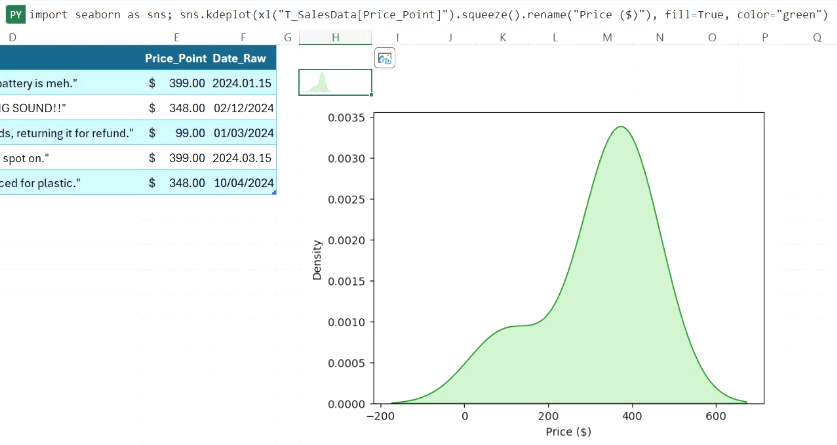Select column M header
The image size is (837, 445).
[607, 37]
